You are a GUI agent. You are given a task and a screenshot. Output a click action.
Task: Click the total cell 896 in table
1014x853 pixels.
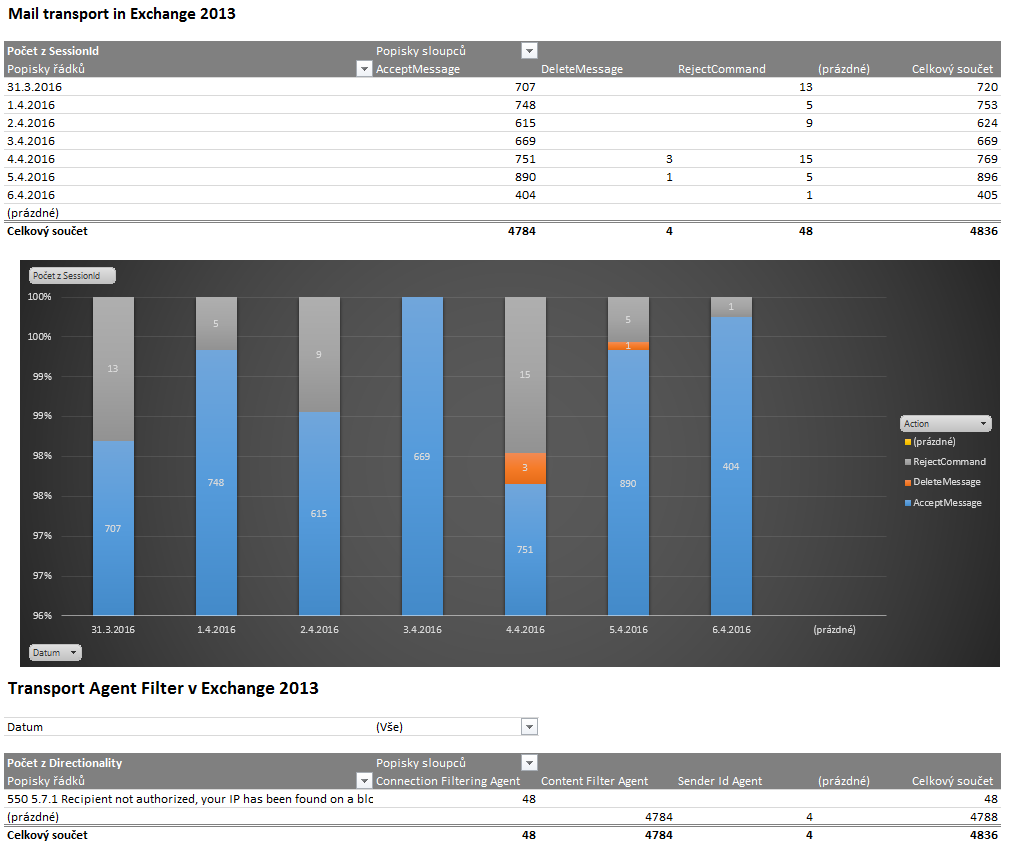pos(987,177)
